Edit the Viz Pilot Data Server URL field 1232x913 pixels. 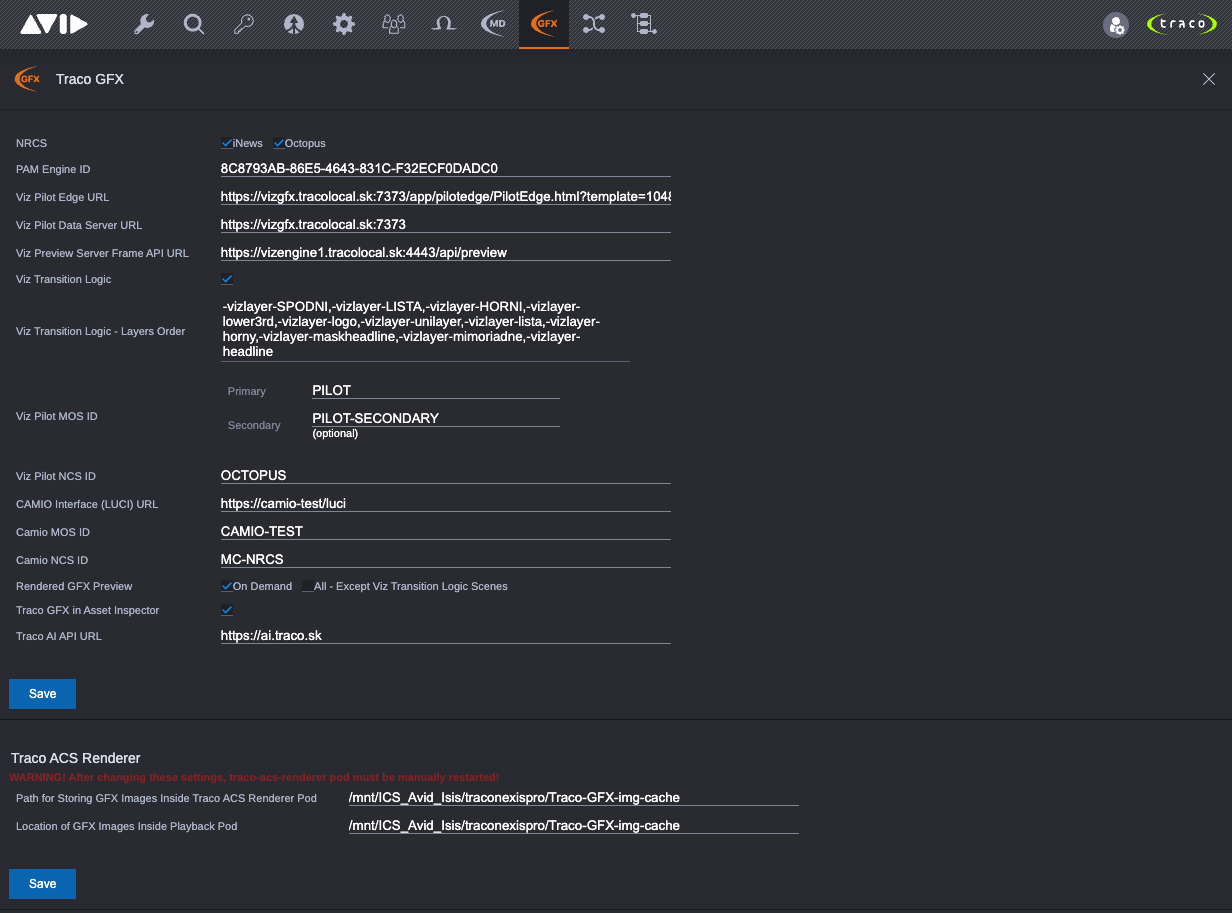pos(445,224)
